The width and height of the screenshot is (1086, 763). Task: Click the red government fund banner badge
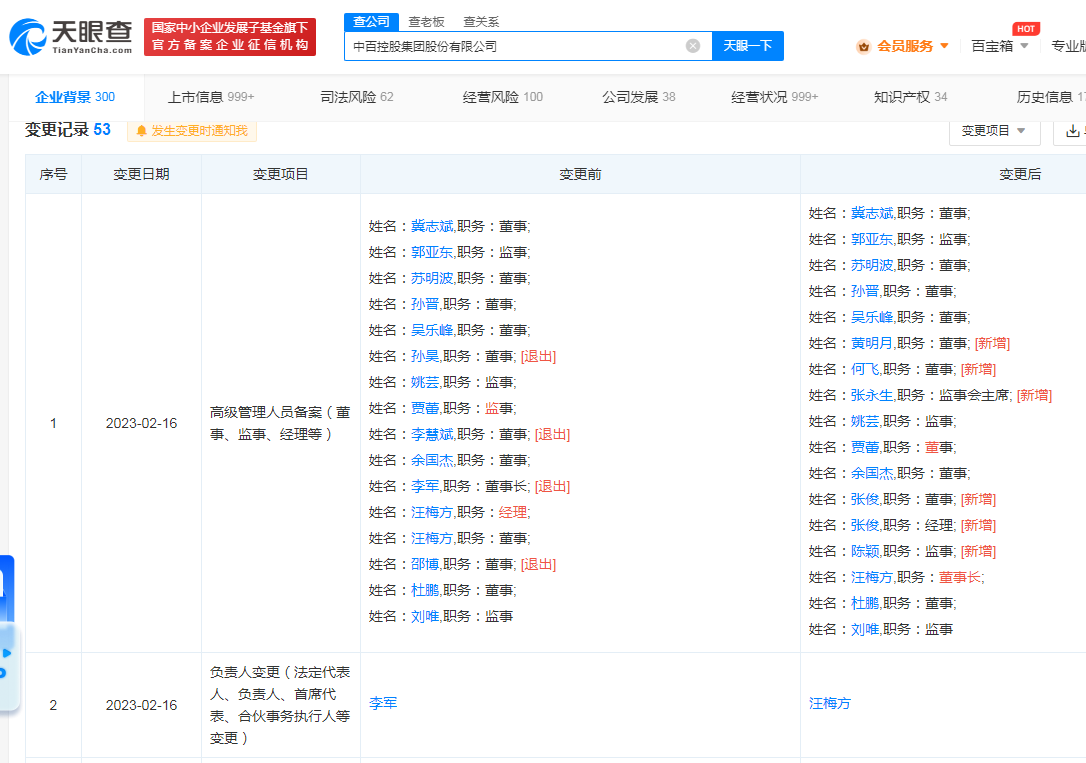coord(230,37)
